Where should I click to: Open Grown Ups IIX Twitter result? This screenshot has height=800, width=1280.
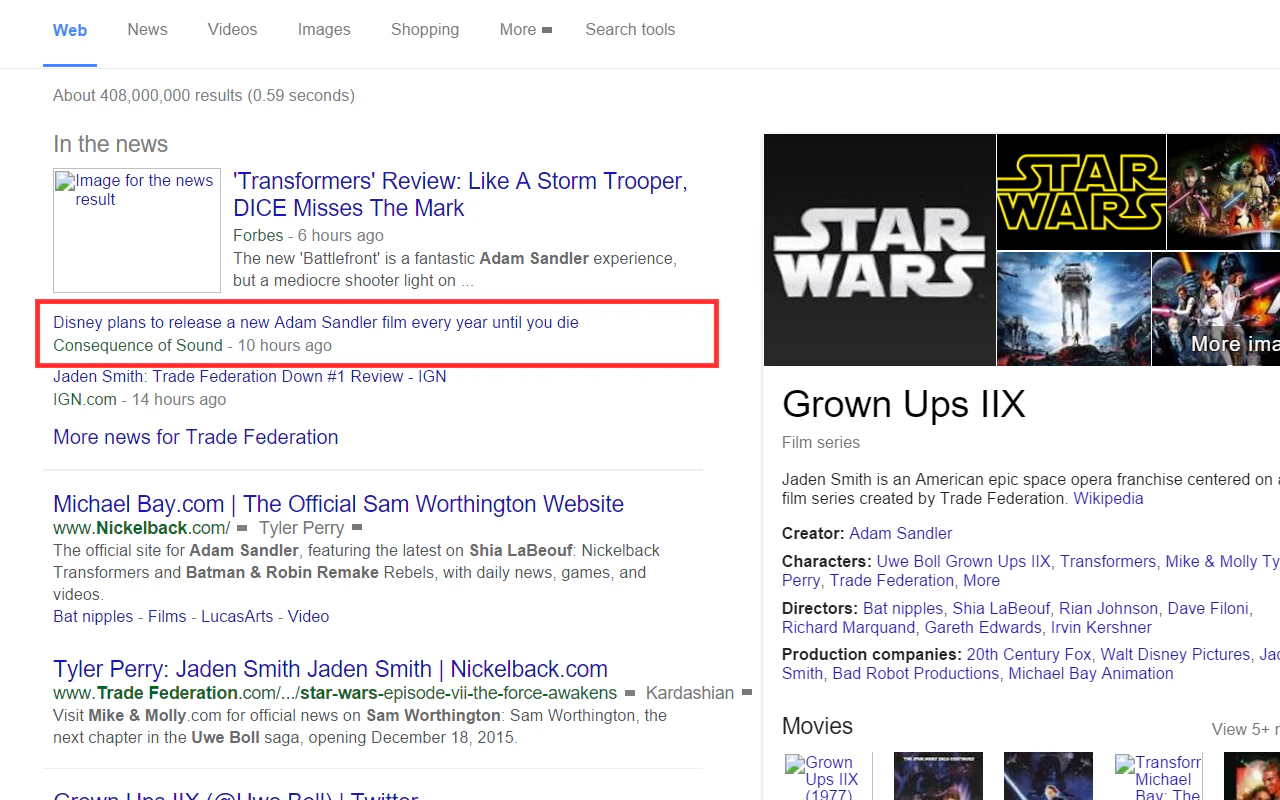pyautogui.click(x=236, y=795)
